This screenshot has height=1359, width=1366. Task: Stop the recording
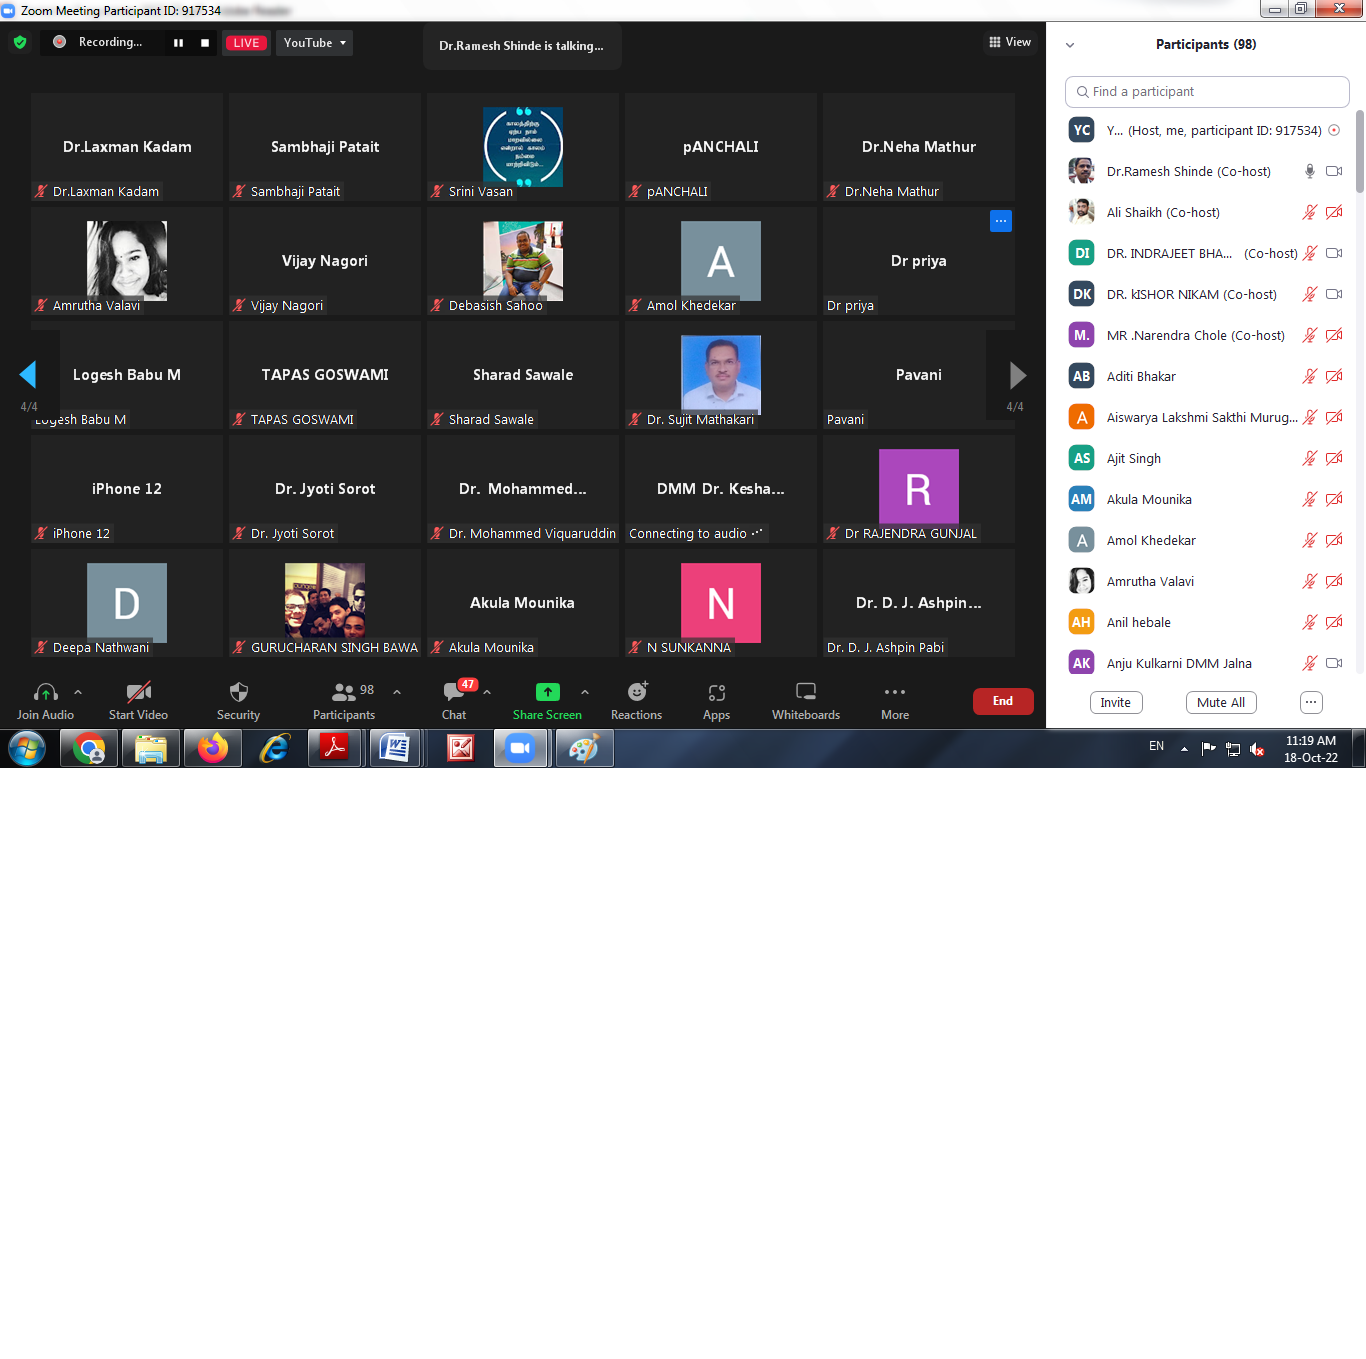pyautogui.click(x=205, y=43)
